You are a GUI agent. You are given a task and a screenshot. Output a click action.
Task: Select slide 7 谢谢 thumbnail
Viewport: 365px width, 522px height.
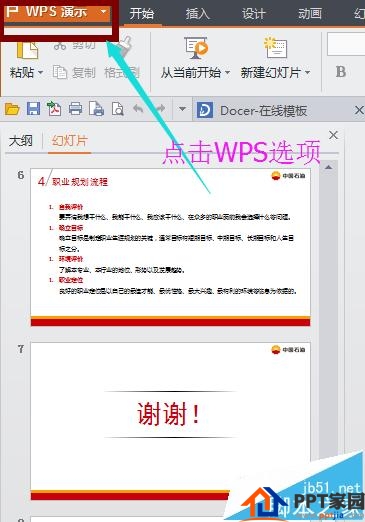coord(170,421)
